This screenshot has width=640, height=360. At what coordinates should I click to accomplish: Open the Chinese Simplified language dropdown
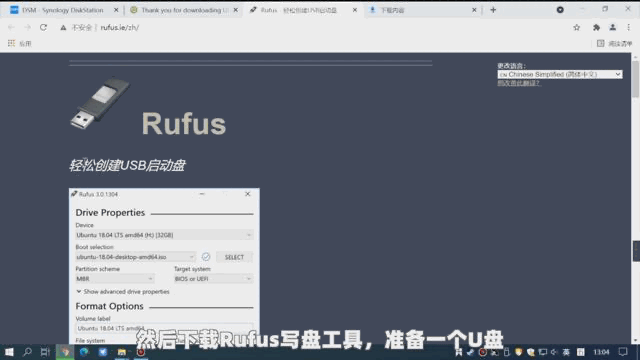560,74
